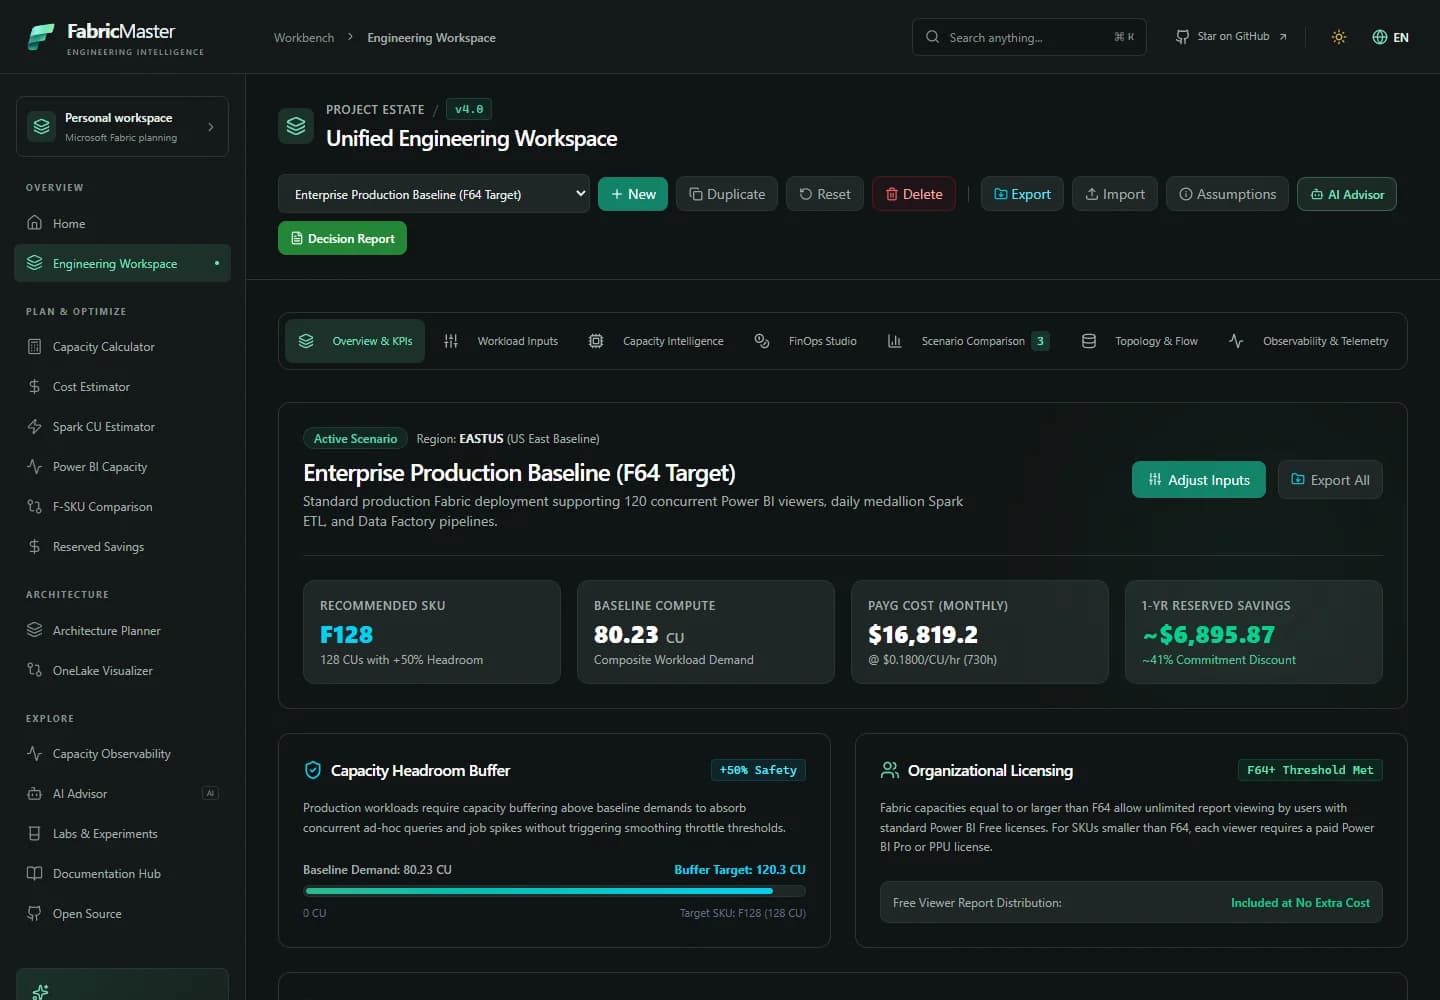Open the Assumptions panel
1440x1000 pixels.
(x=1227, y=194)
